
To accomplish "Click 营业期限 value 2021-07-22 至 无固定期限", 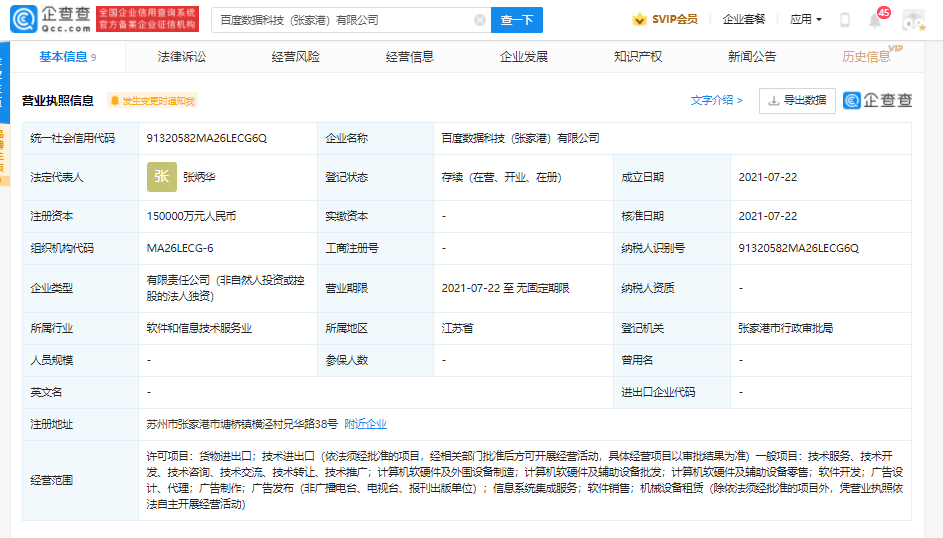I will (x=505, y=288).
